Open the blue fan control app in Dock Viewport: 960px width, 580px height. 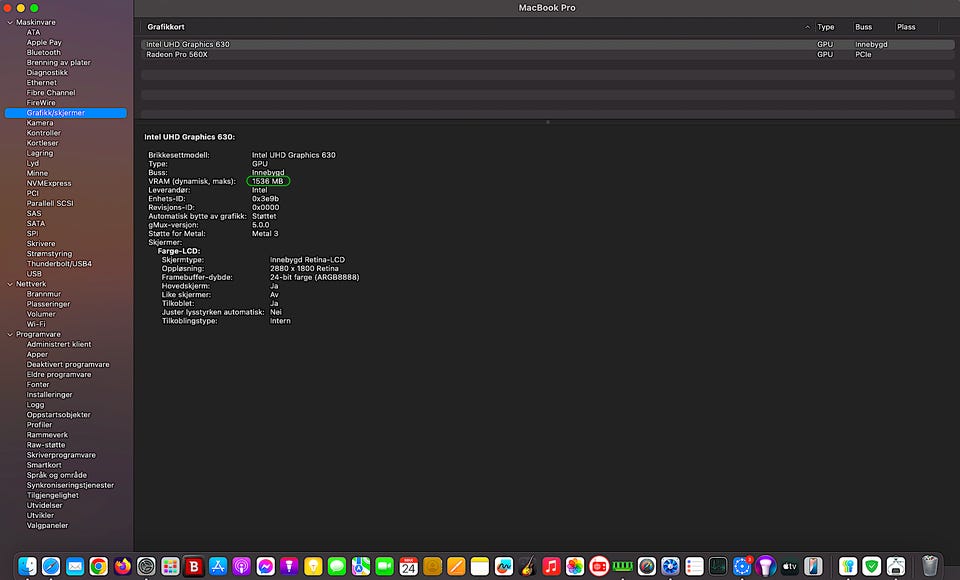[x=670, y=567]
